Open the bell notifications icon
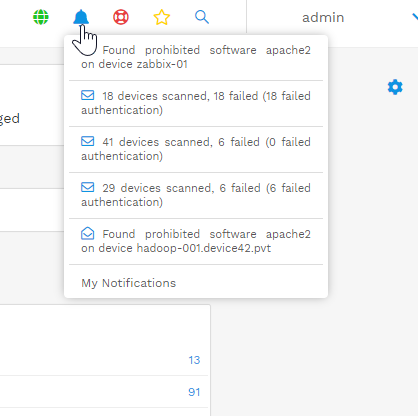This screenshot has height=416, width=418. (x=81, y=17)
